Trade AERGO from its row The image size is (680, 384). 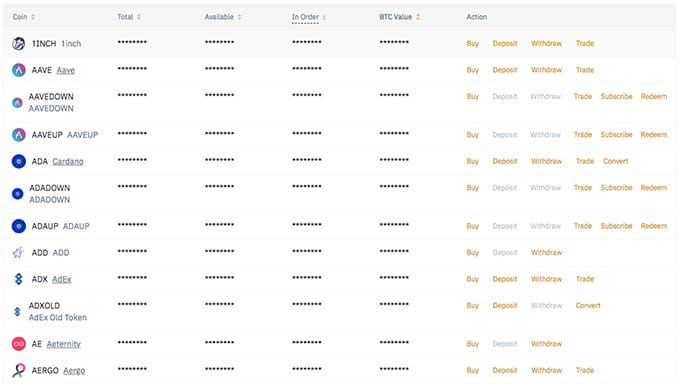[x=585, y=371]
